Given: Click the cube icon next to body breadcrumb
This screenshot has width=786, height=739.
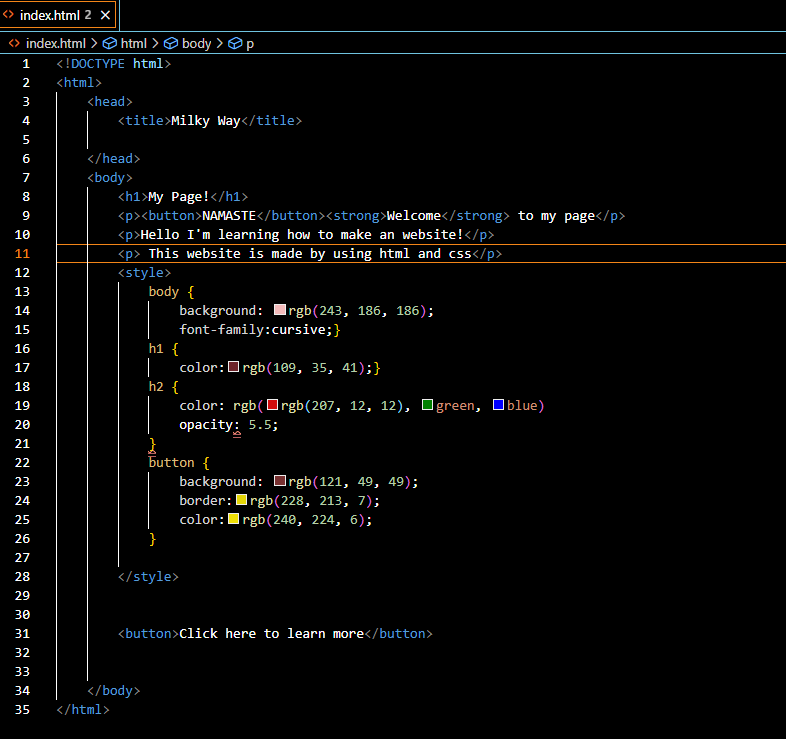Looking at the screenshot, I should (x=170, y=43).
